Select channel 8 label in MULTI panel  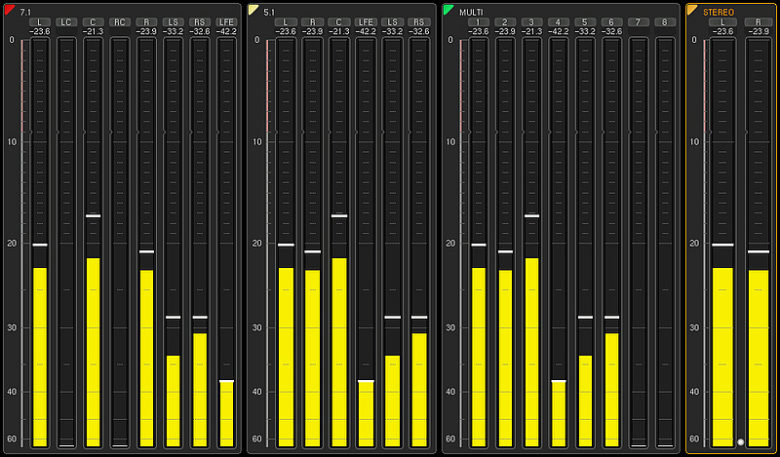click(664, 21)
